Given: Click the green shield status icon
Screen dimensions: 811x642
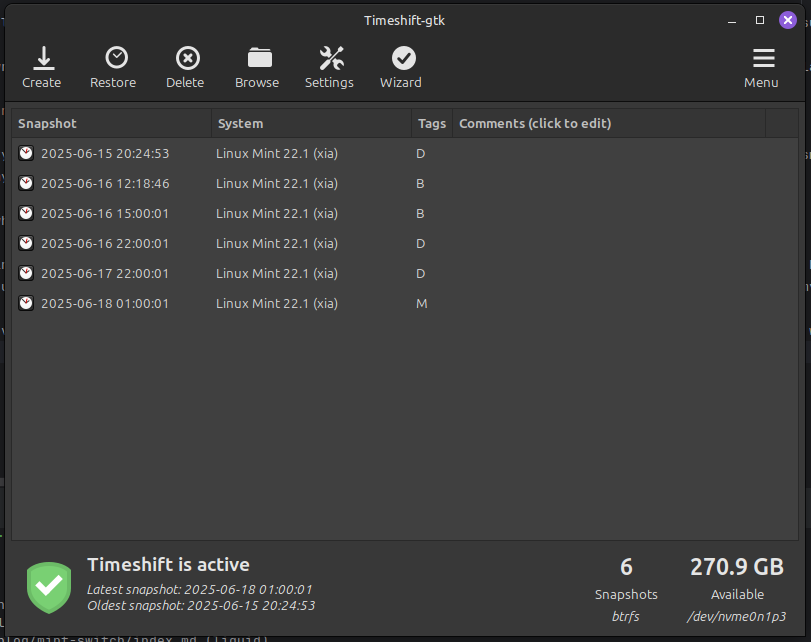Looking at the screenshot, I should (x=49, y=586).
